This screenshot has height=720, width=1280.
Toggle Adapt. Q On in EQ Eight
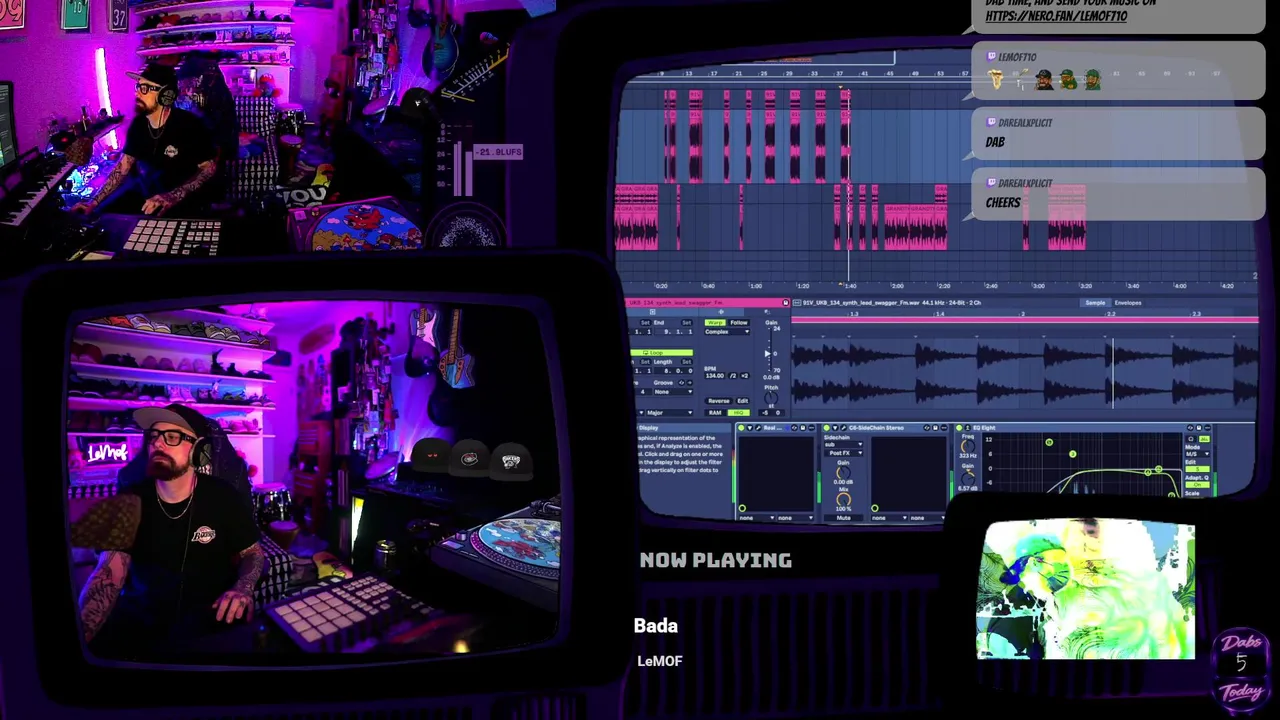tap(1197, 485)
